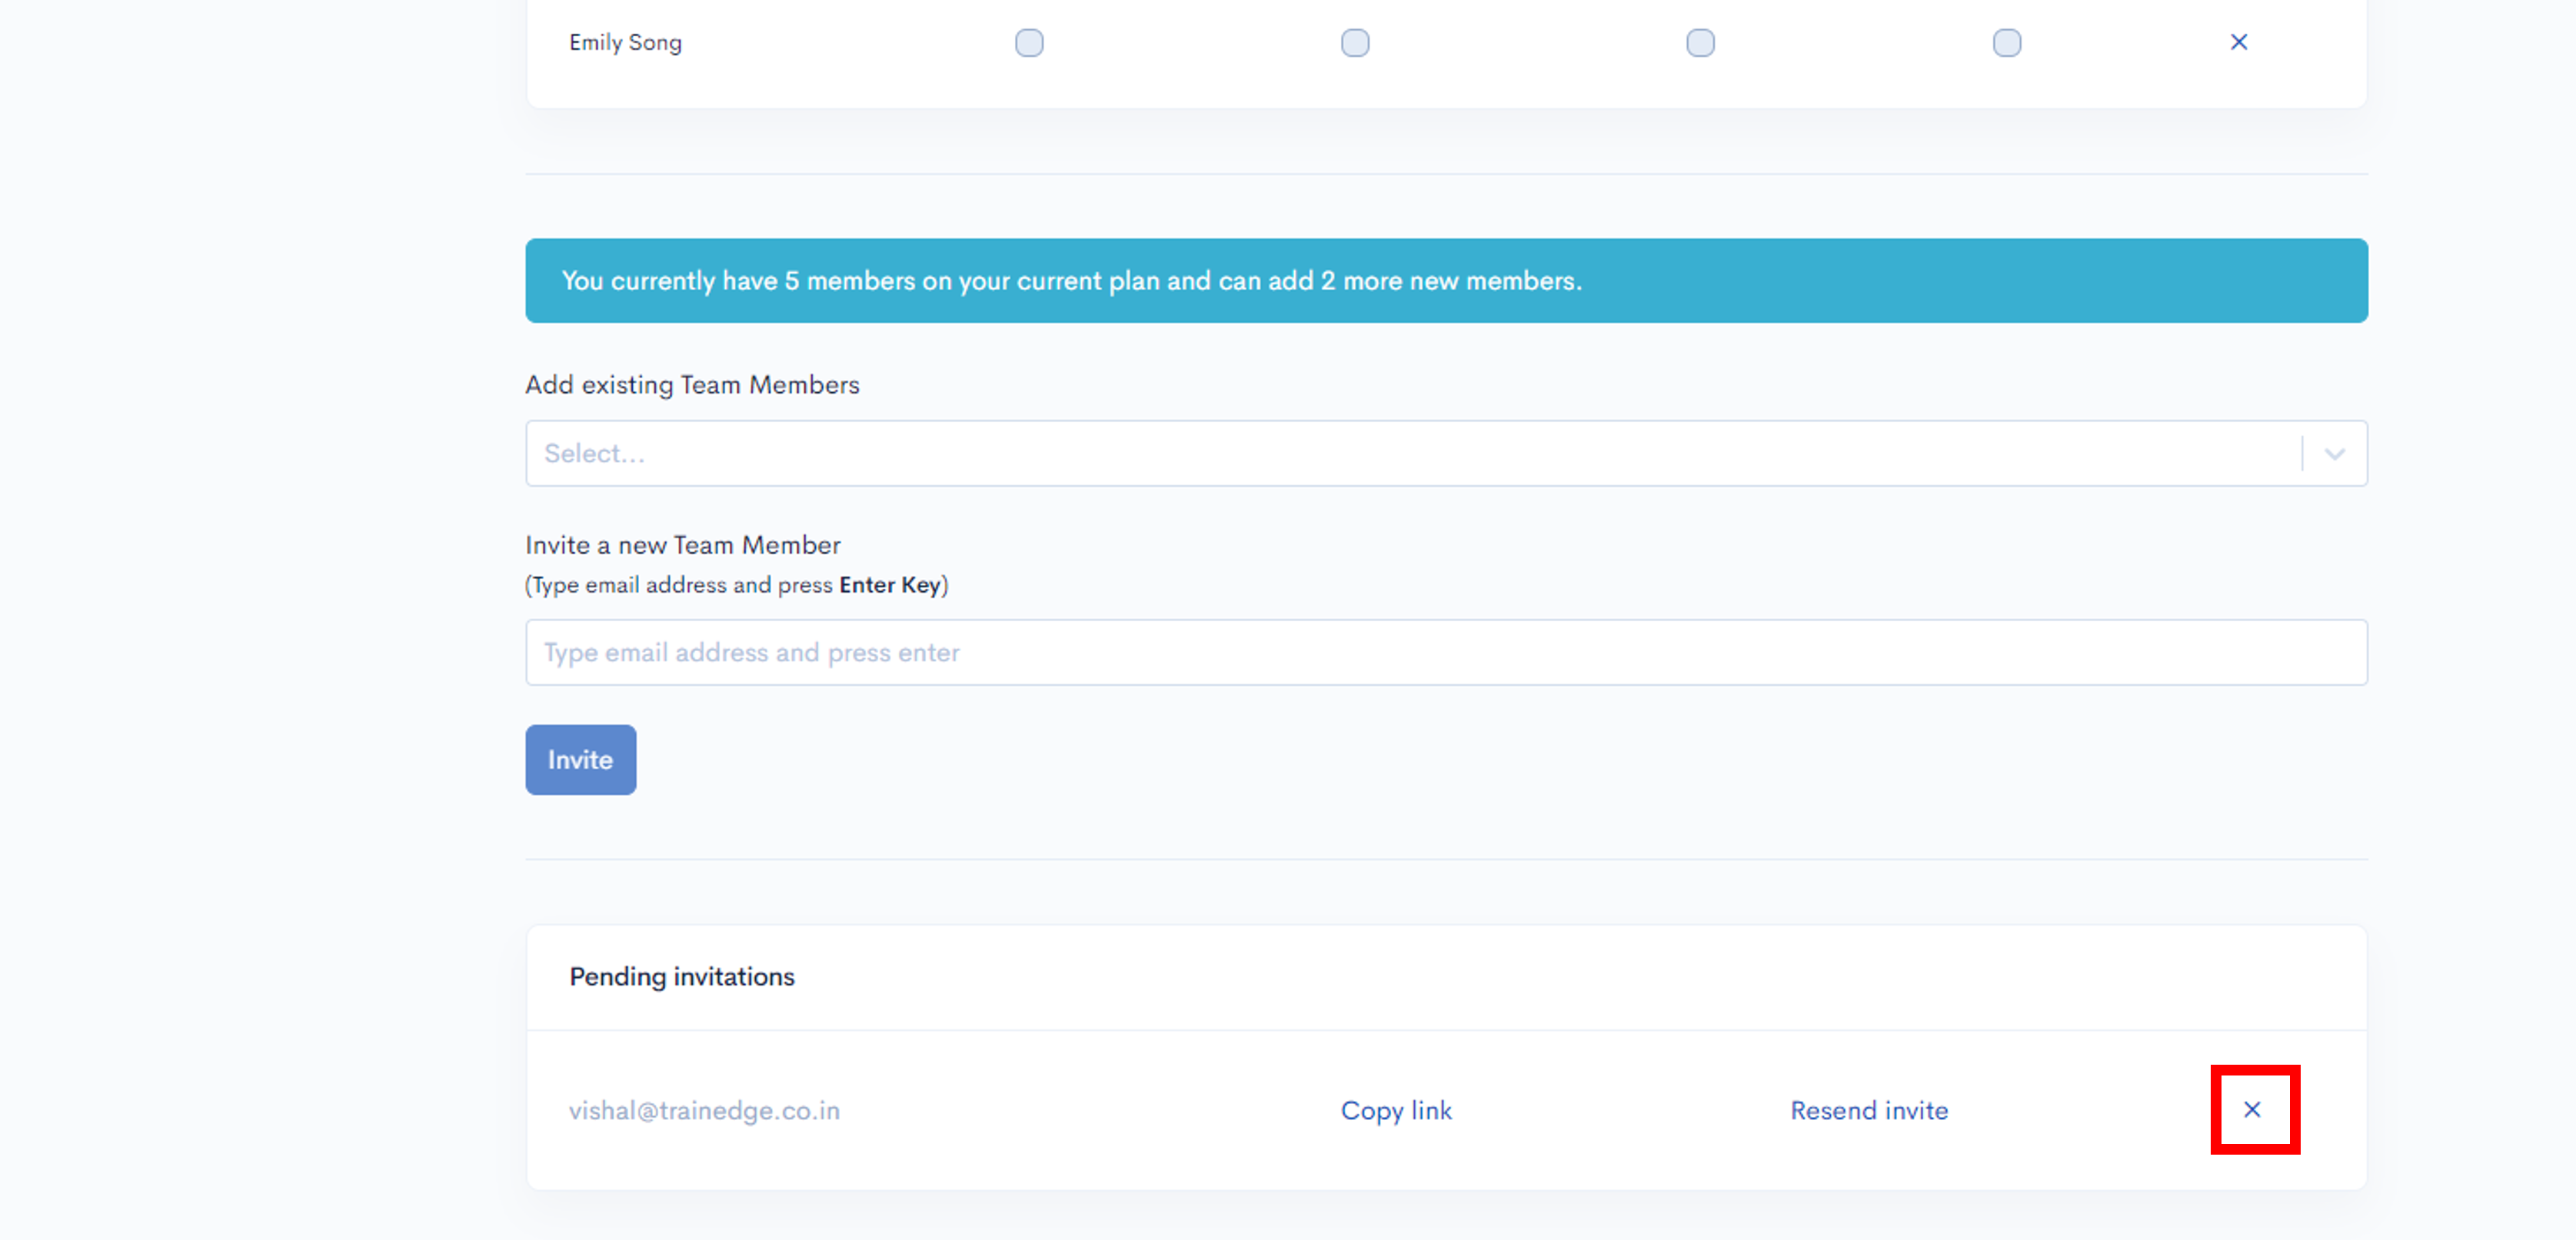The width and height of the screenshot is (2576, 1240).
Task: Cancel pending invite for vishal@trainedge.co.in
Action: pos(2252,1109)
